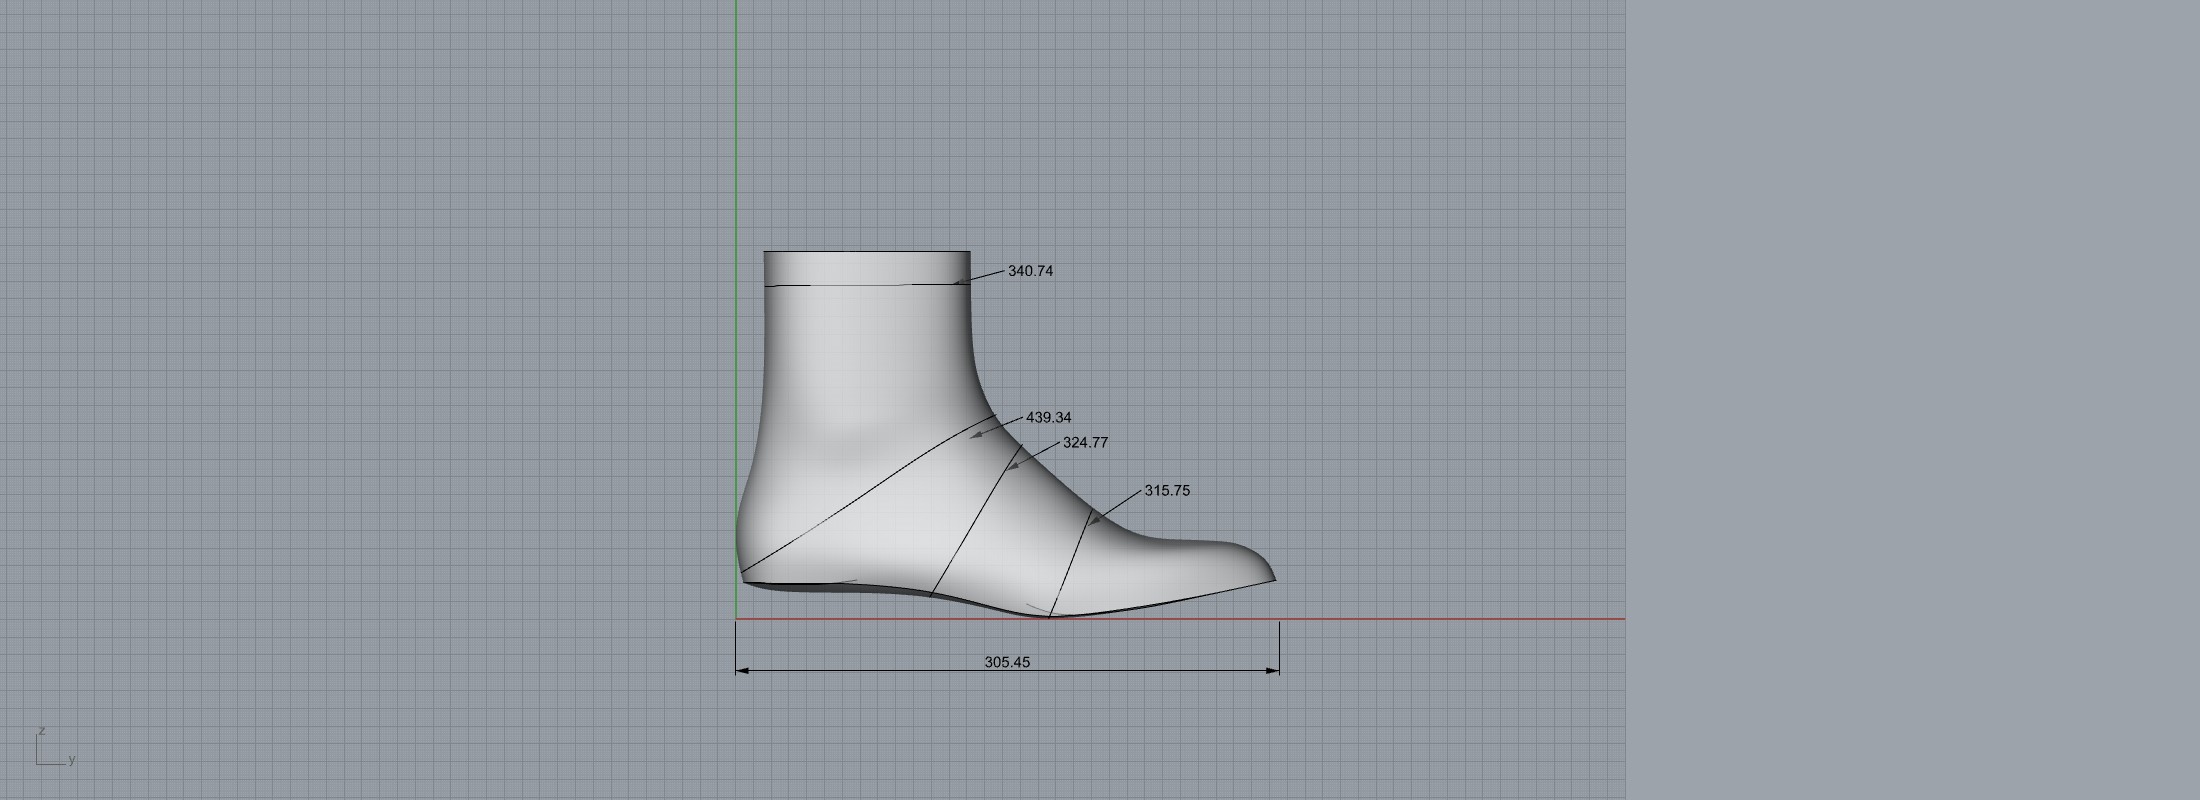Select the girth curve under the 324.77 leader
2200x800 pixels.
pos(975,520)
